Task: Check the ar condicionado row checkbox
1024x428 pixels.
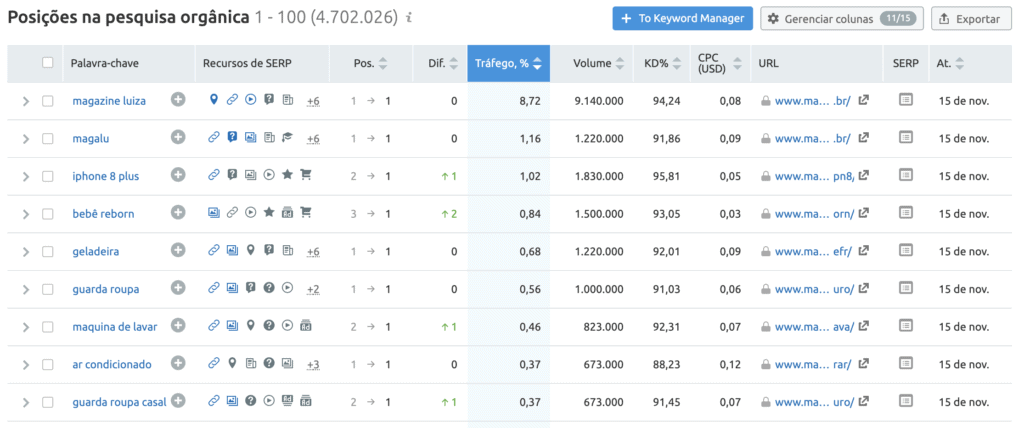Action: (48, 364)
